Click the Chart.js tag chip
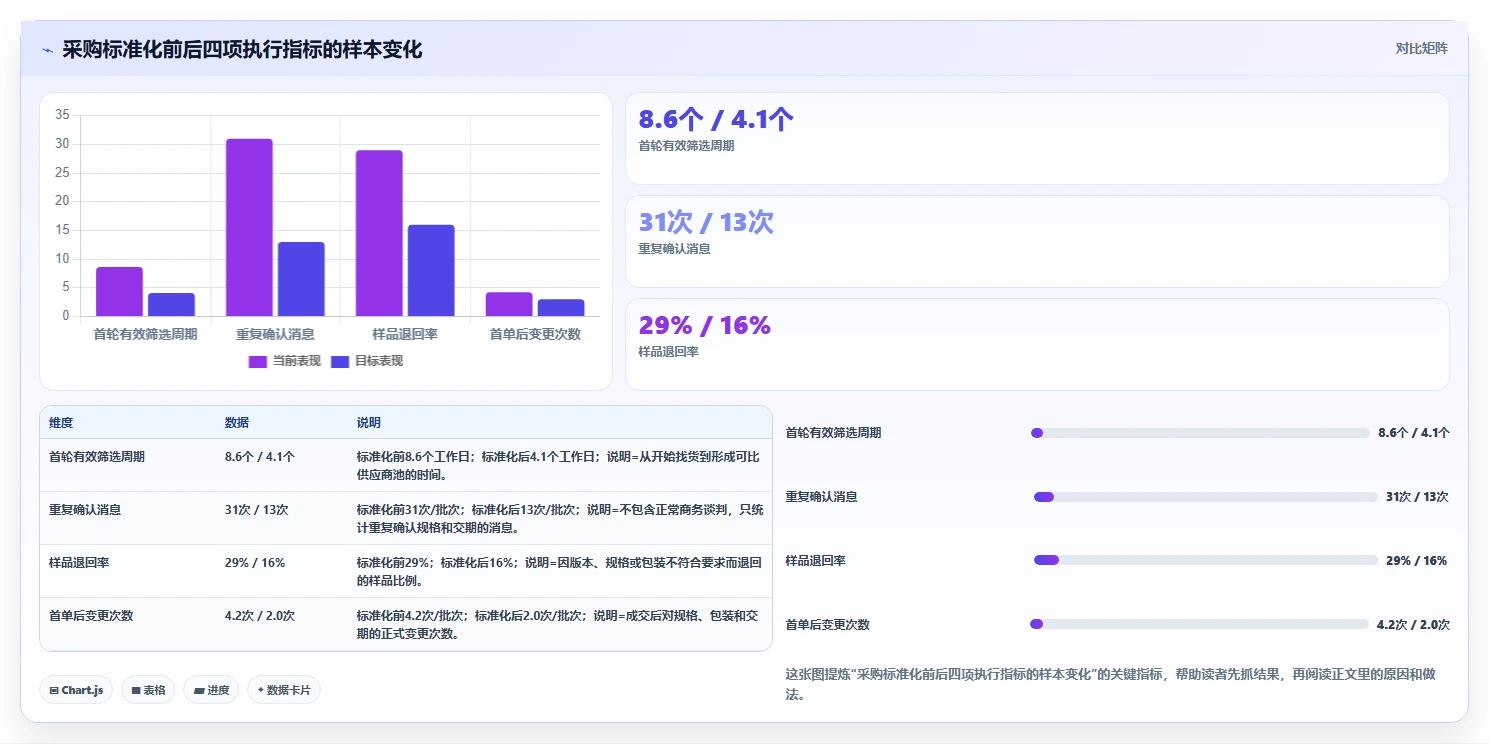 [76, 690]
